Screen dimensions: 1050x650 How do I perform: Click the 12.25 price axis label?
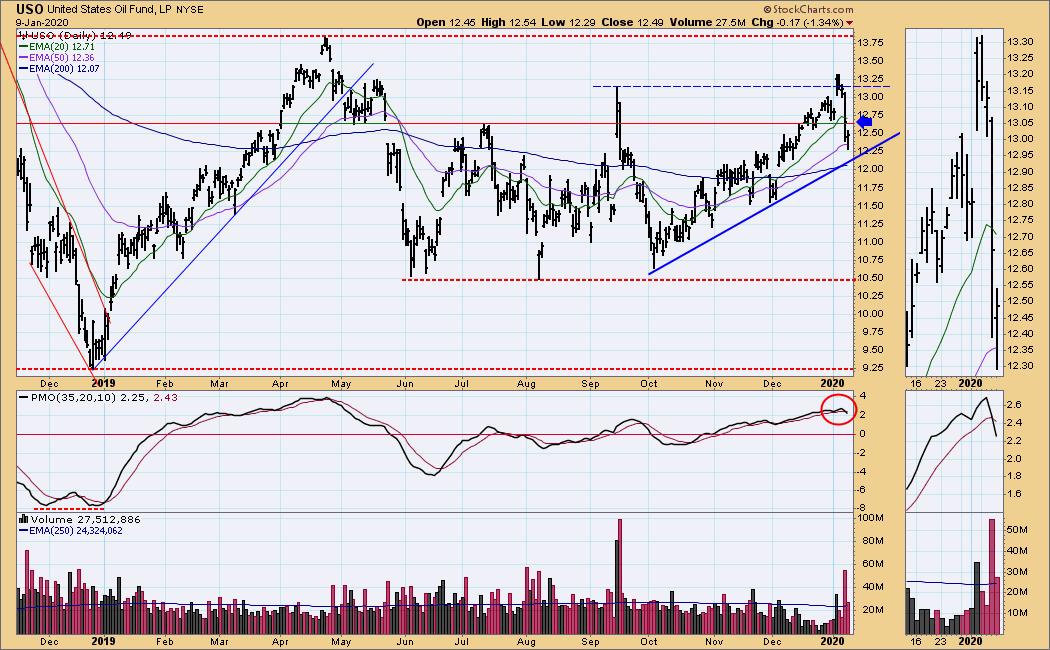coord(870,151)
